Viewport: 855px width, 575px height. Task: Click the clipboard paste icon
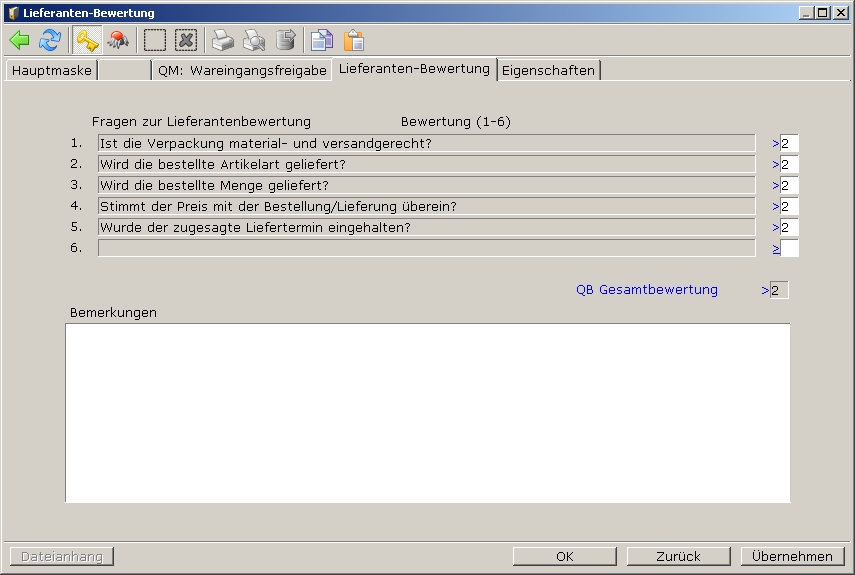pos(354,40)
